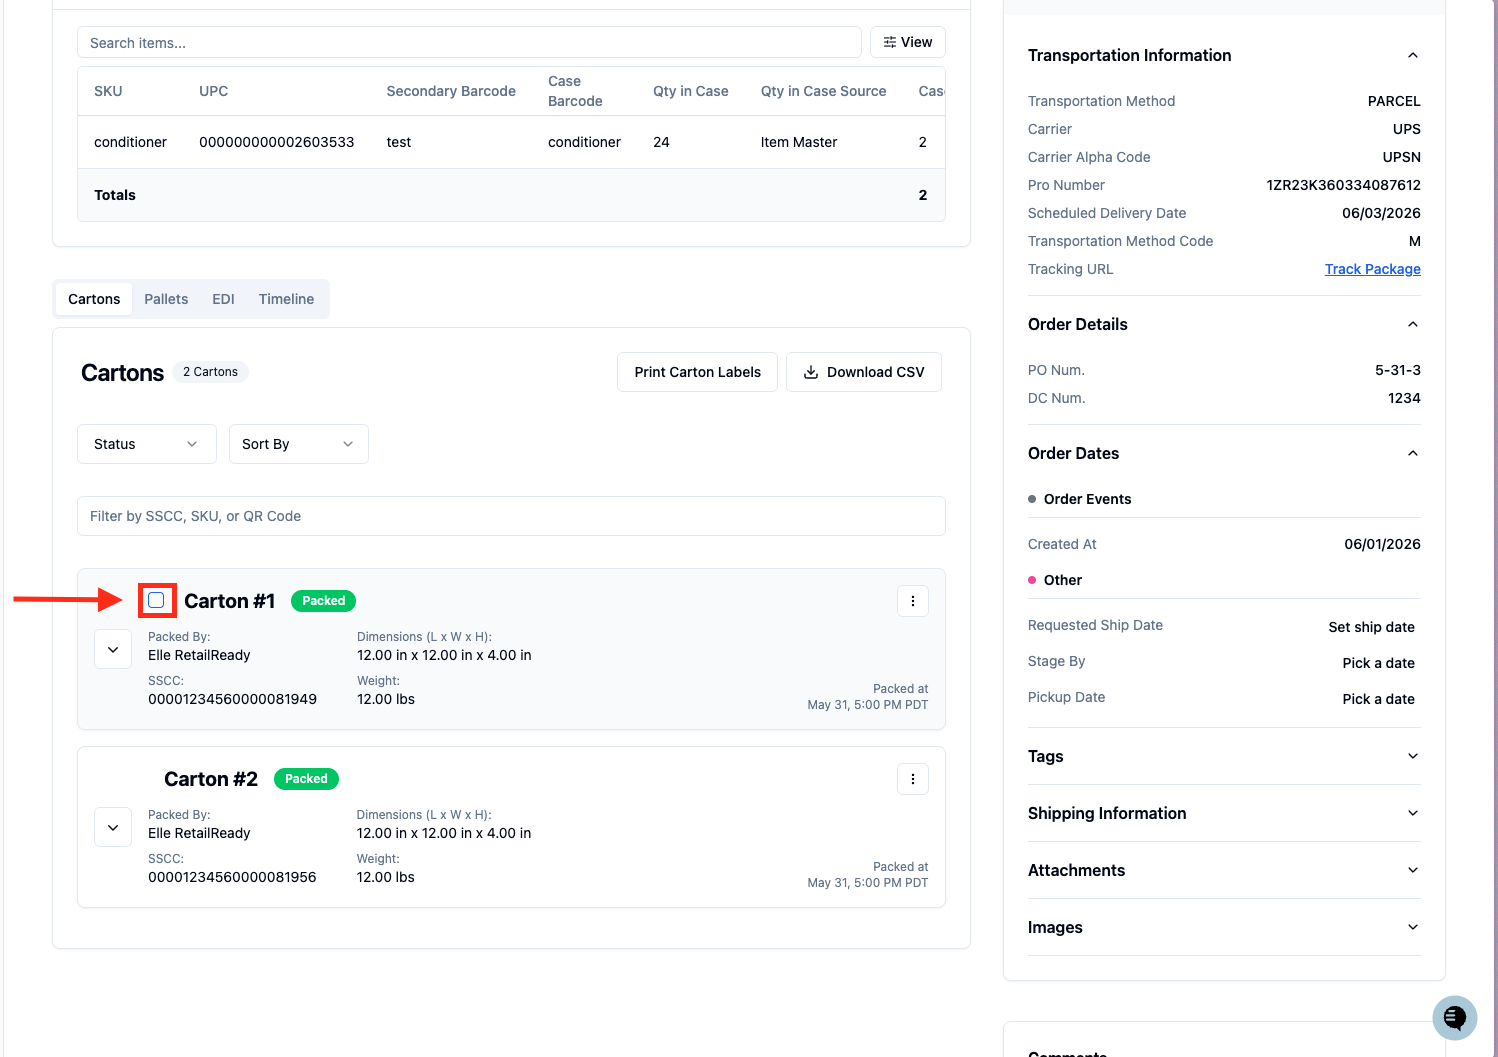Click Print Carton Labels button
The height and width of the screenshot is (1057, 1498).
[697, 372]
